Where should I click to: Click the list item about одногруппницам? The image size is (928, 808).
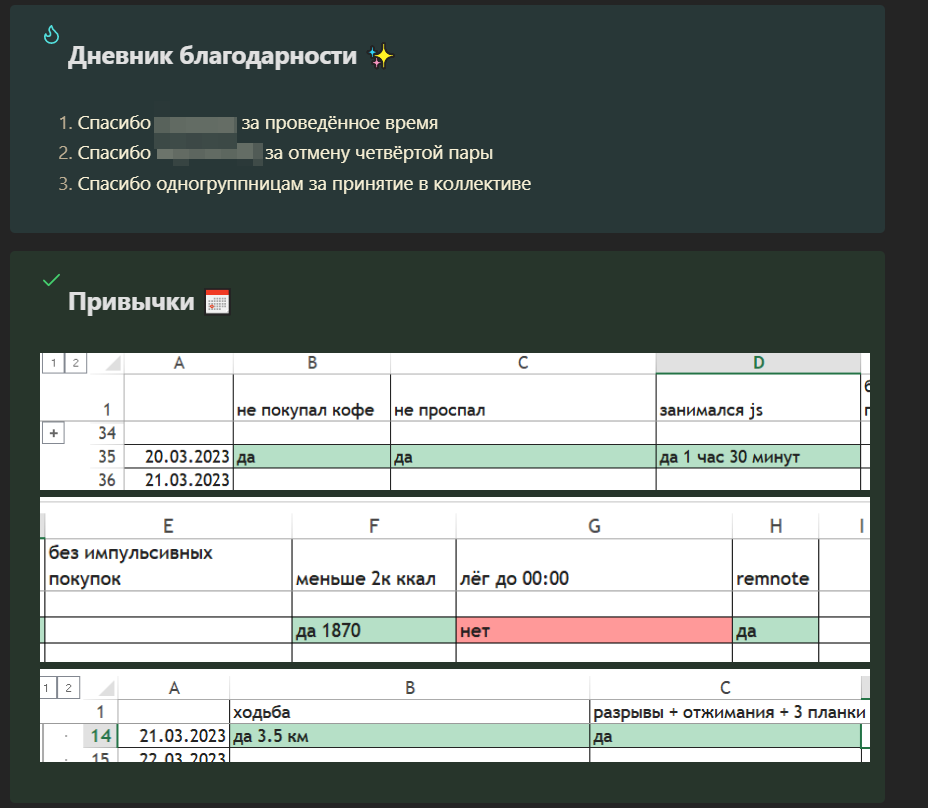pyautogui.click(x=304, y=184)
